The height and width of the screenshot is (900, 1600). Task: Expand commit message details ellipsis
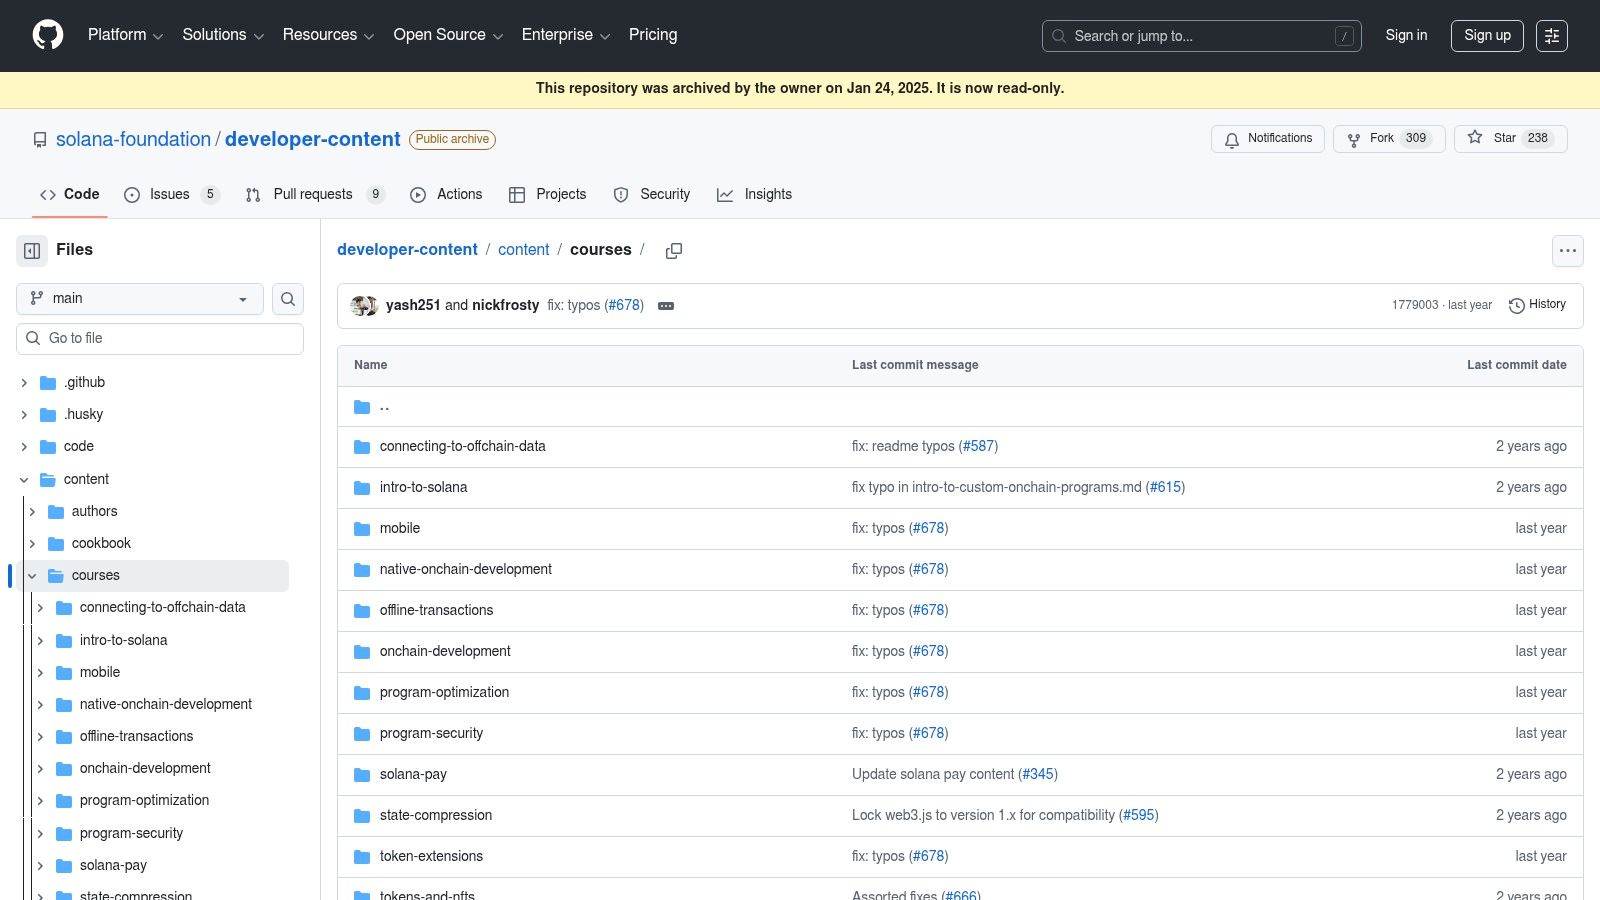pyautogui.click(x=666, y=306)
